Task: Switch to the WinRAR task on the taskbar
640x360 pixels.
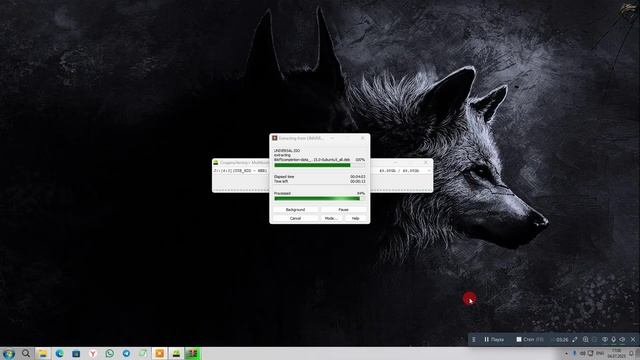Action: click(193, 353)
